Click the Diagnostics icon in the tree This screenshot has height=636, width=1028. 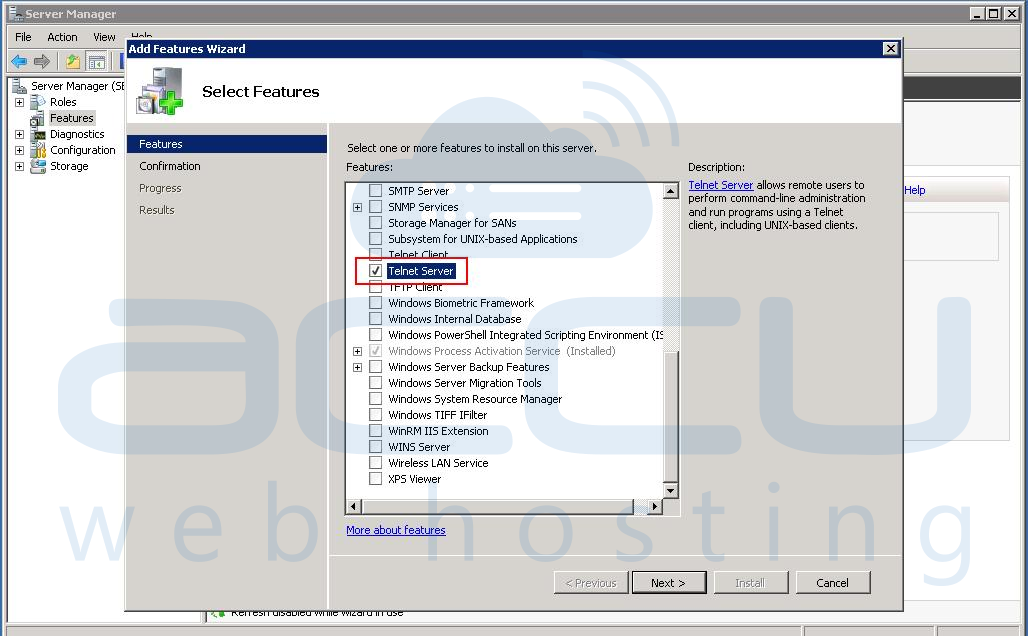click(x=38, y=134)
